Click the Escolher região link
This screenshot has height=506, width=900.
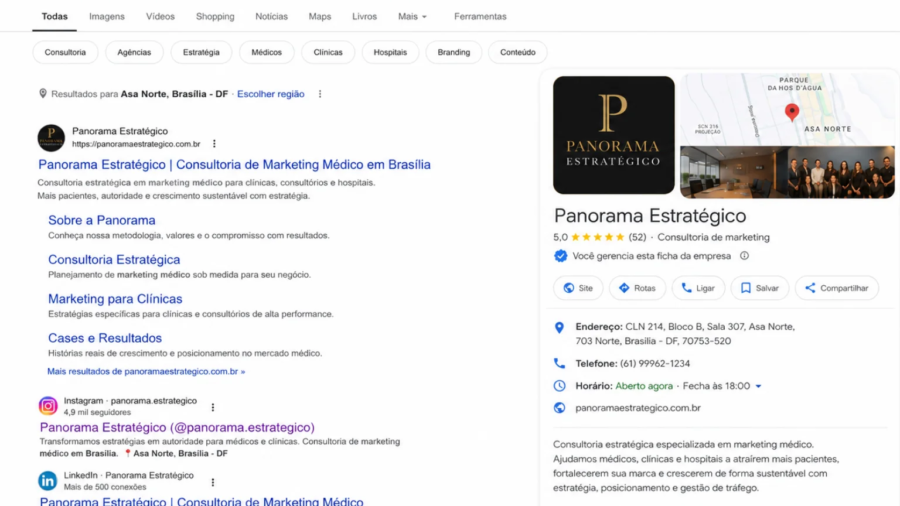(271, 94)
